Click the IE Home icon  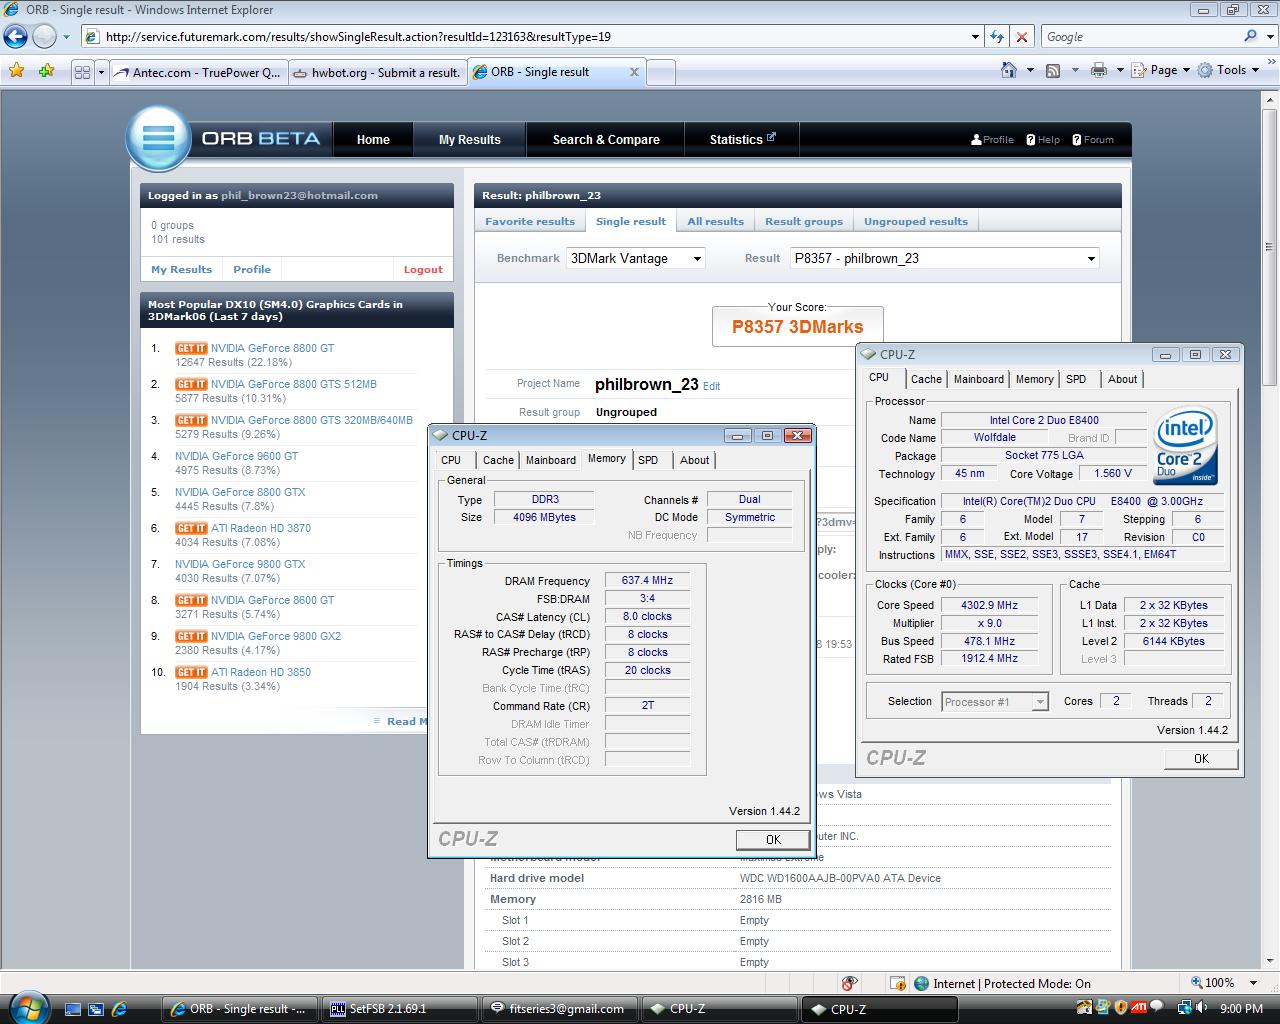click(x=1009, y=70)
